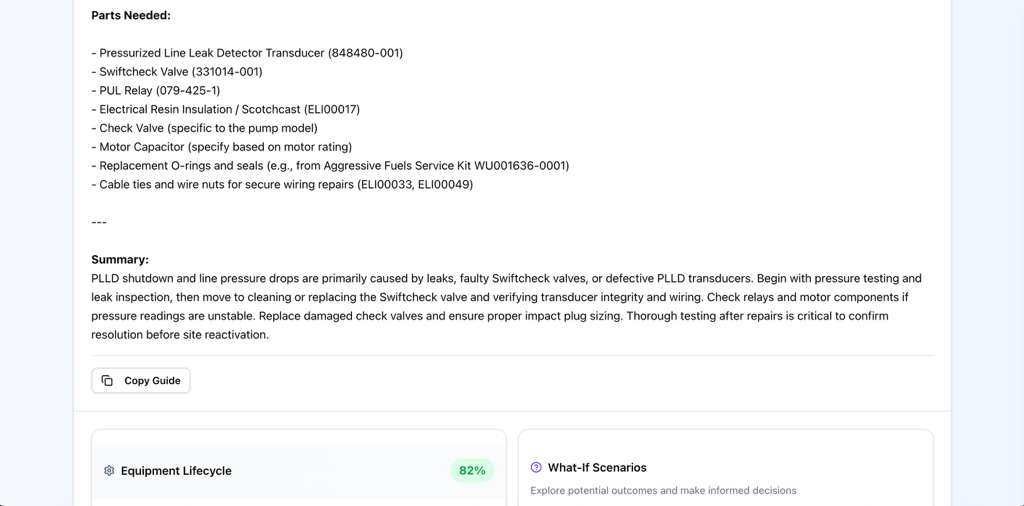Click the copy icon in Copy Guide
Image resolution: width=1024 pixels, height=506 pixels.
pyautogui.click(x=107, y=381)
